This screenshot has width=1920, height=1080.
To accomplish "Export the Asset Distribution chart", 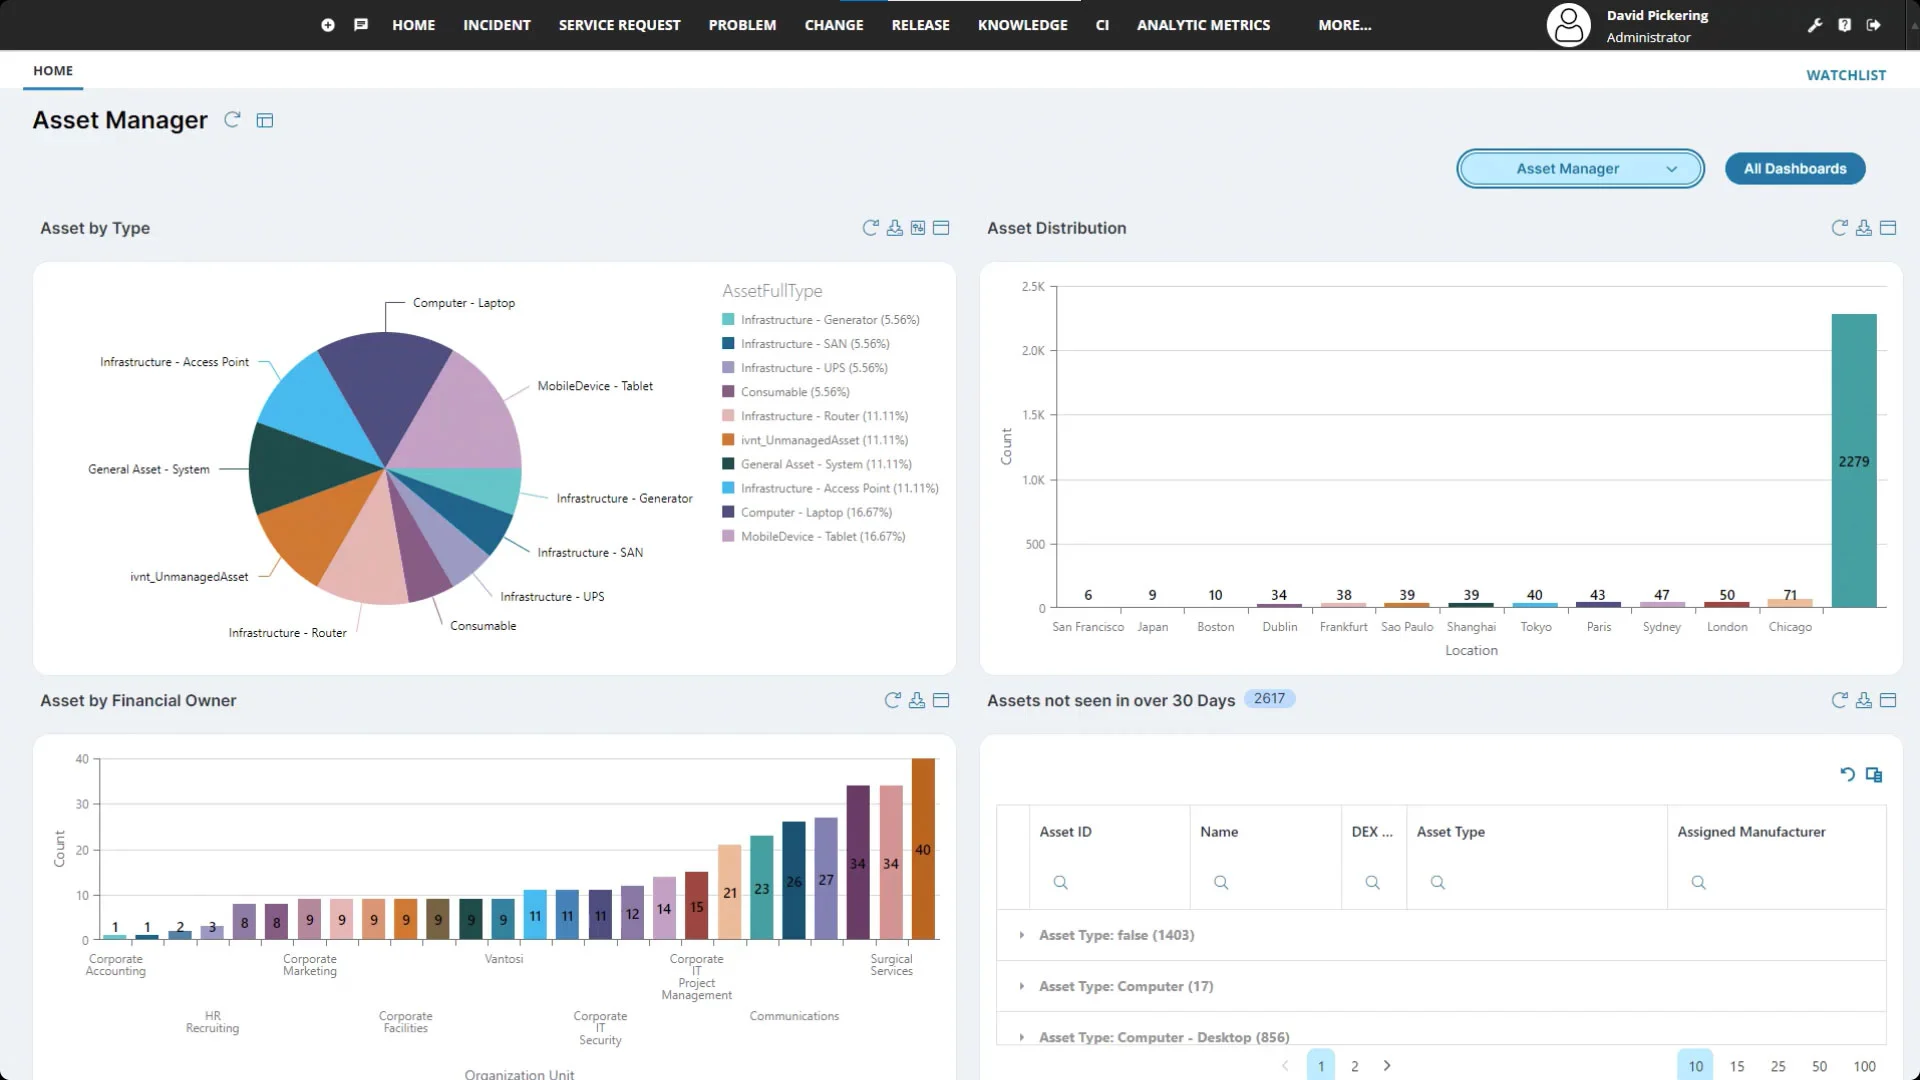I will [x=1863, y=228].
